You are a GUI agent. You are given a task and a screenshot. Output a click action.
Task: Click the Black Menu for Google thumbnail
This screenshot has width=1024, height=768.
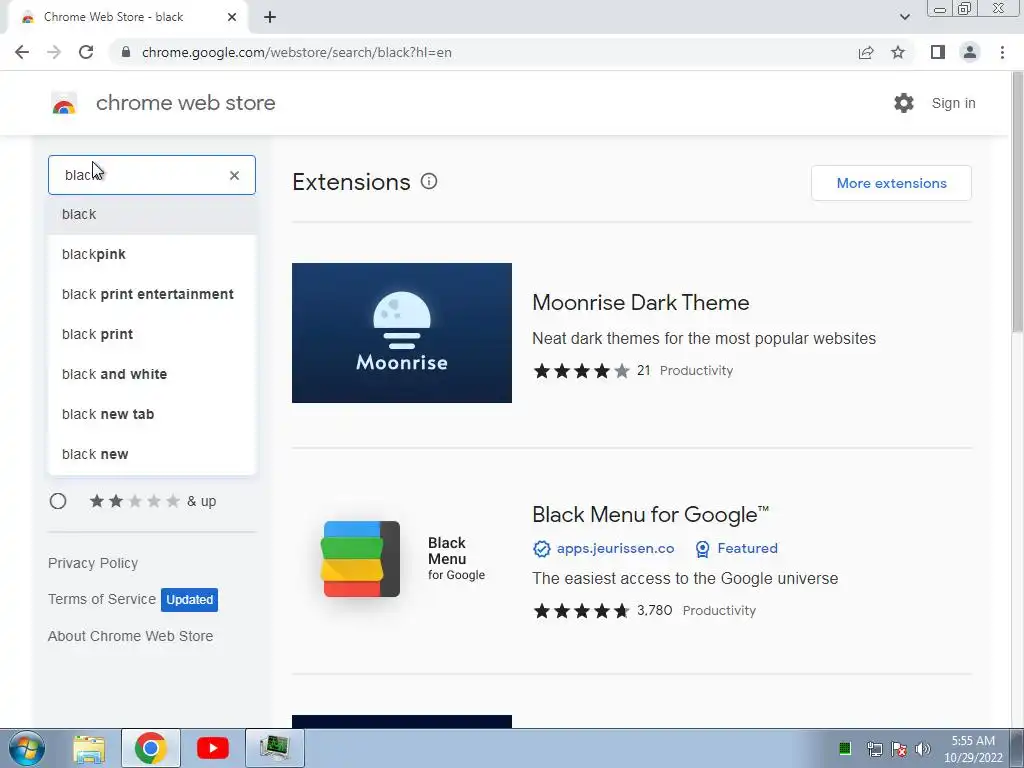pyautogui.click(x=402, y=559)
